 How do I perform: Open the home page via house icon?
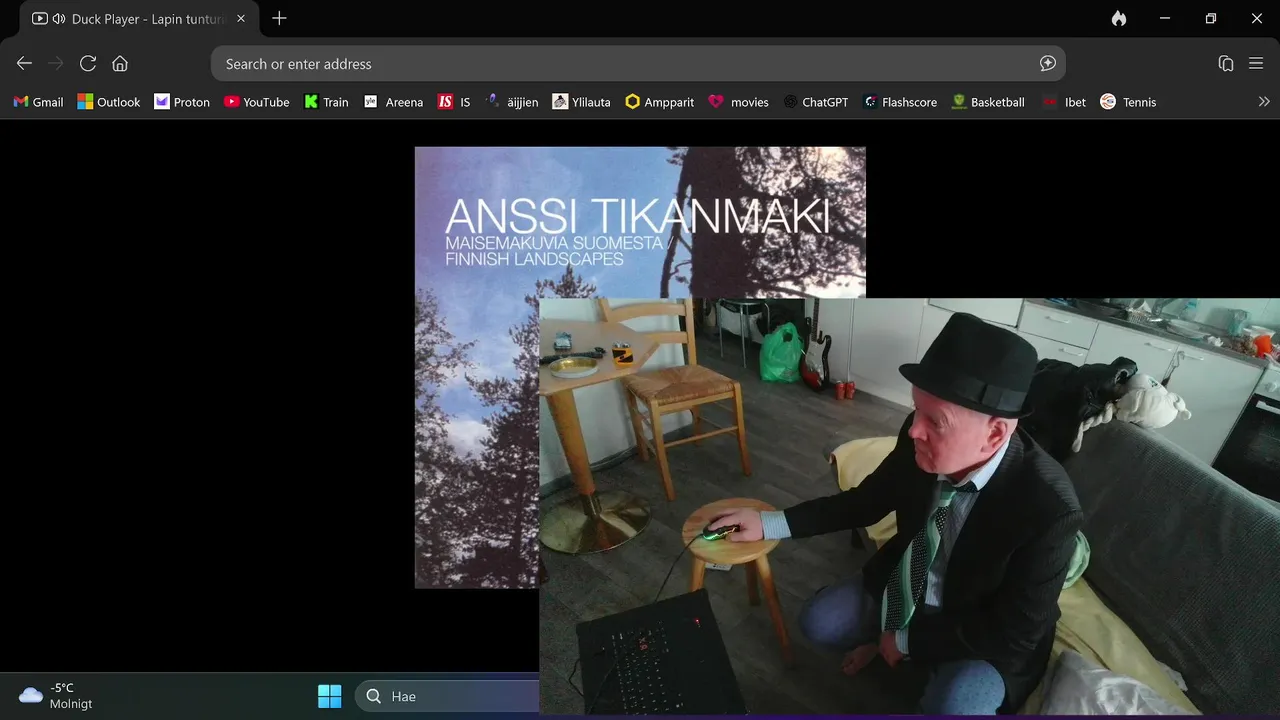click(x=120, y=64)
